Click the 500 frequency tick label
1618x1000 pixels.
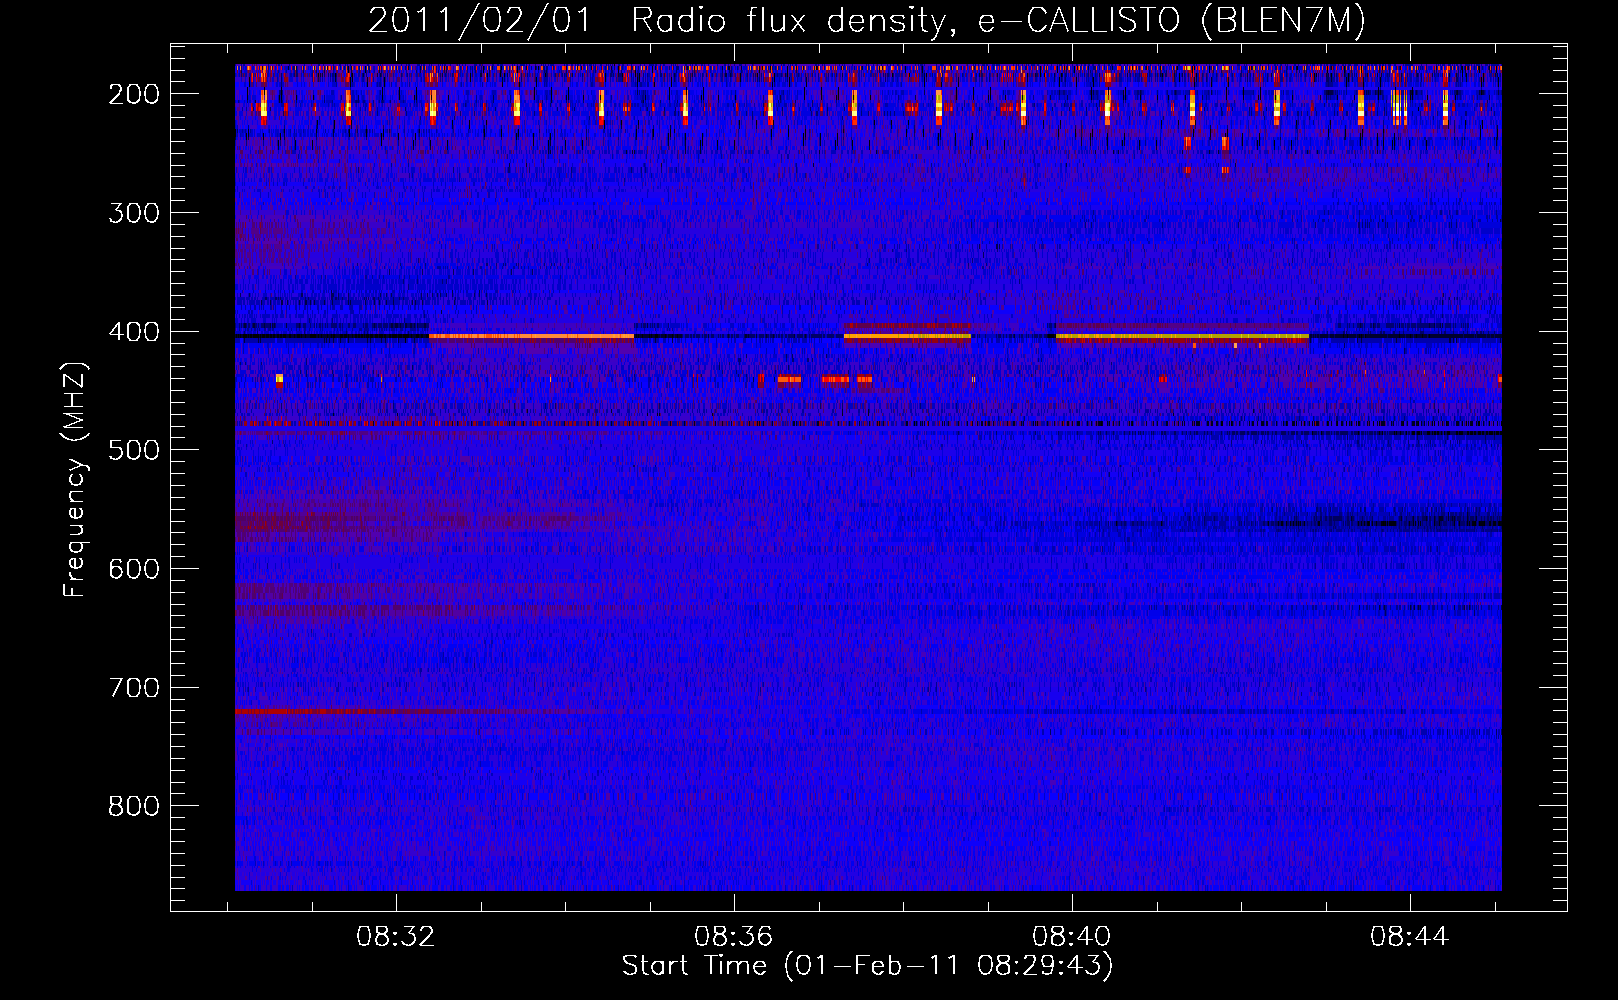click(133, 450)
